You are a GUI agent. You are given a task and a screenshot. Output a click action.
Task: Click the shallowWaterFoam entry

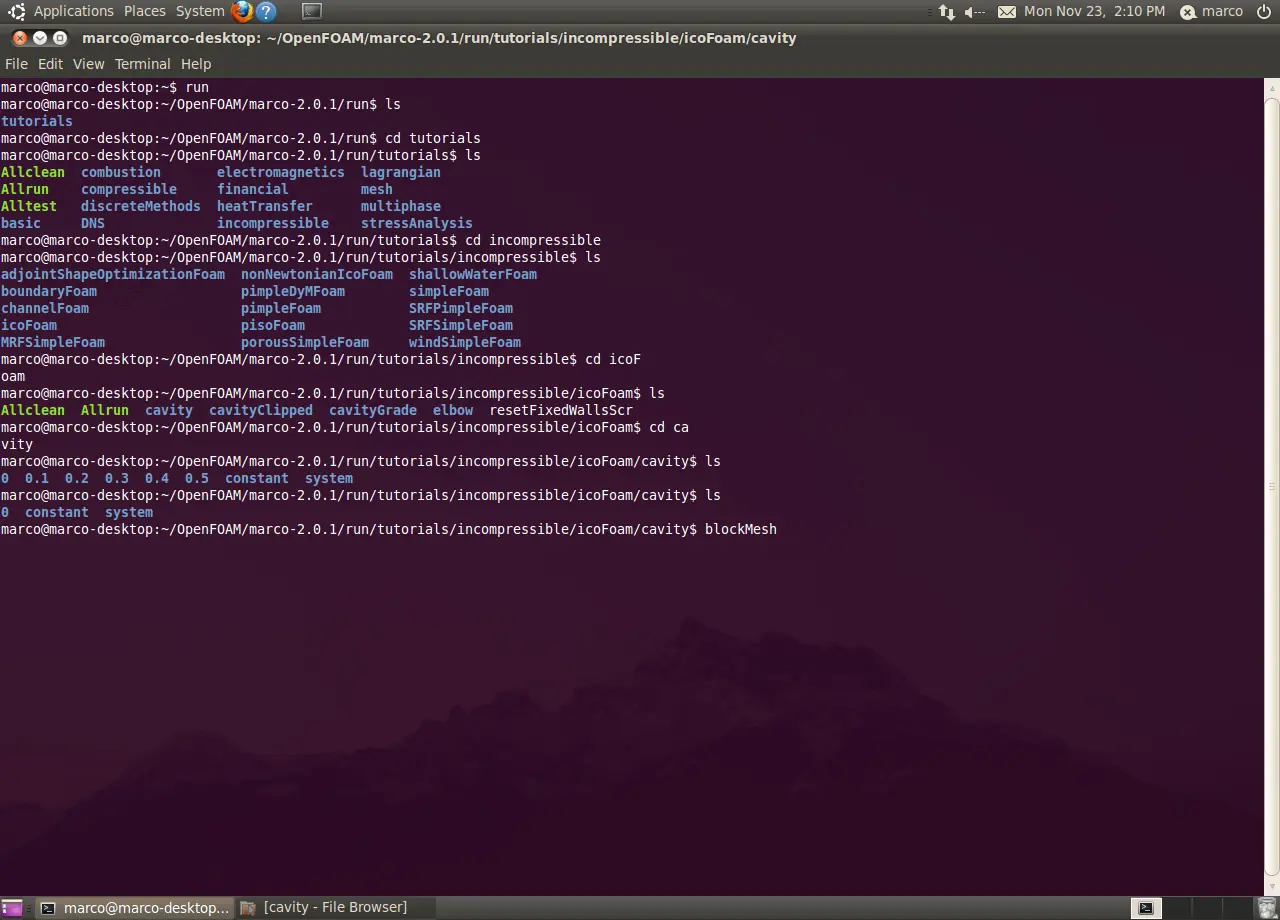pyautogui.click(x=473, y=274)
